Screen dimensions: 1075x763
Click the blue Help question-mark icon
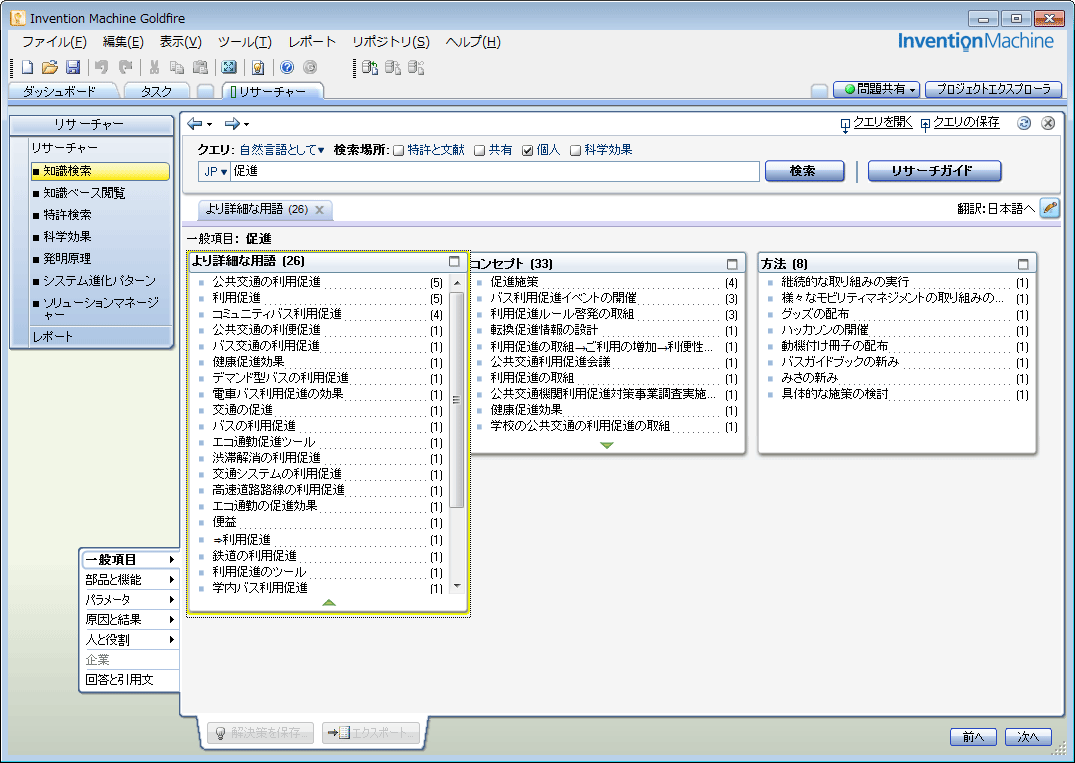[287, 66]
